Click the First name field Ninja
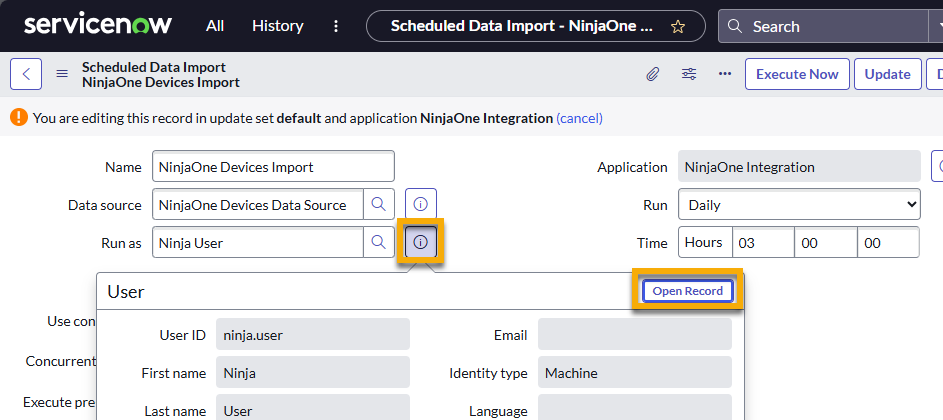Image resolution: width=943 pixels, height=420 pixels. pyautogui.click(x=313, y=372)
